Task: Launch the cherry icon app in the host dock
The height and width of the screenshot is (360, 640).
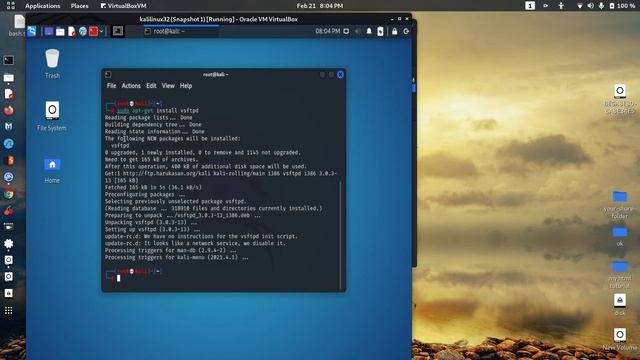Action: click(9, 211)
